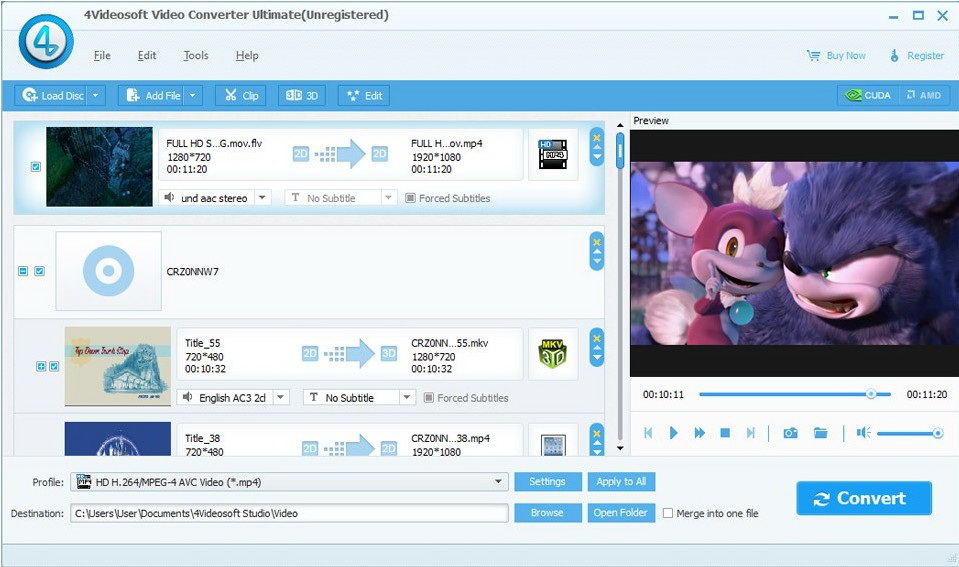Play the preview video
The width and height of the screenshot is (959, 567).
tap(673, 433)
